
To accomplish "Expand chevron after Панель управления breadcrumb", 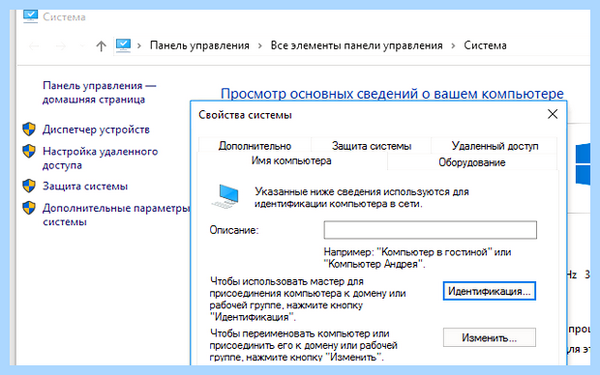I will [x=260, y=46].
